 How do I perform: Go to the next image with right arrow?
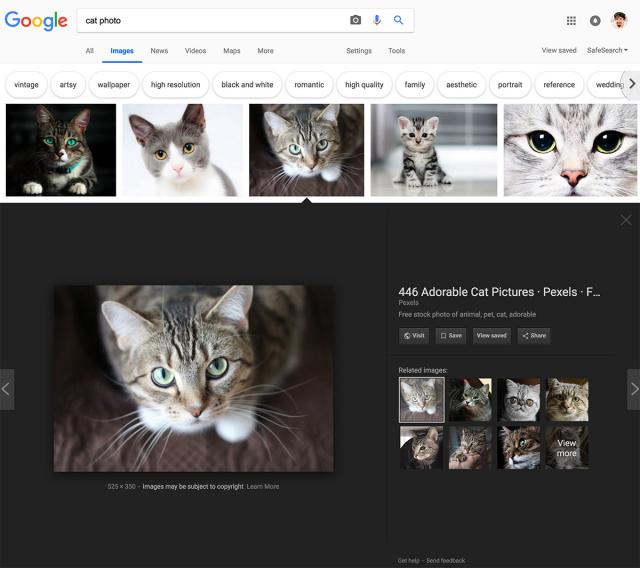pos(632,389)
